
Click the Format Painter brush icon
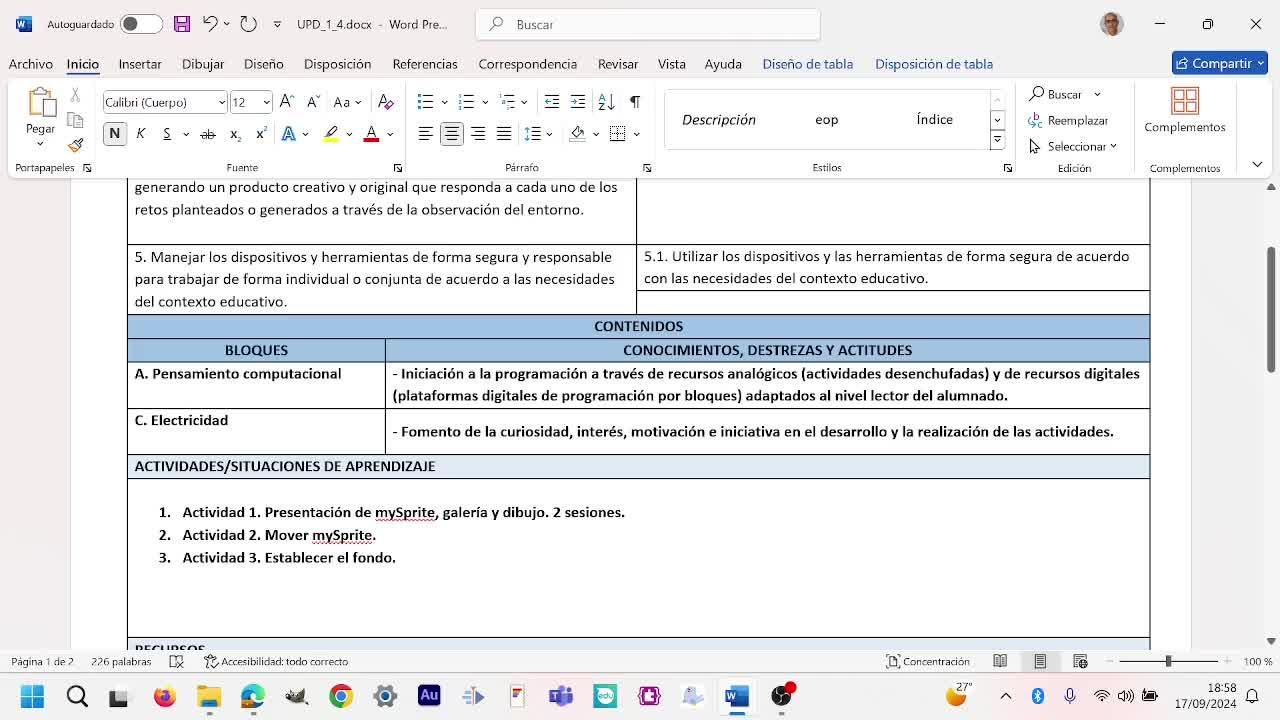[x=75, y=145]
